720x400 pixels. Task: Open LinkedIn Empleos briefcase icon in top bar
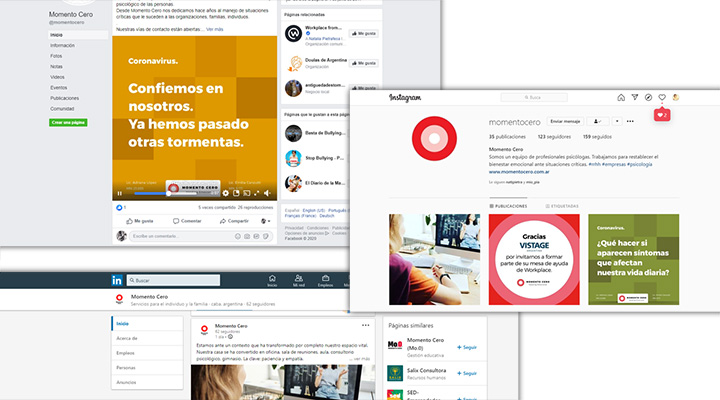click(325, 281)
